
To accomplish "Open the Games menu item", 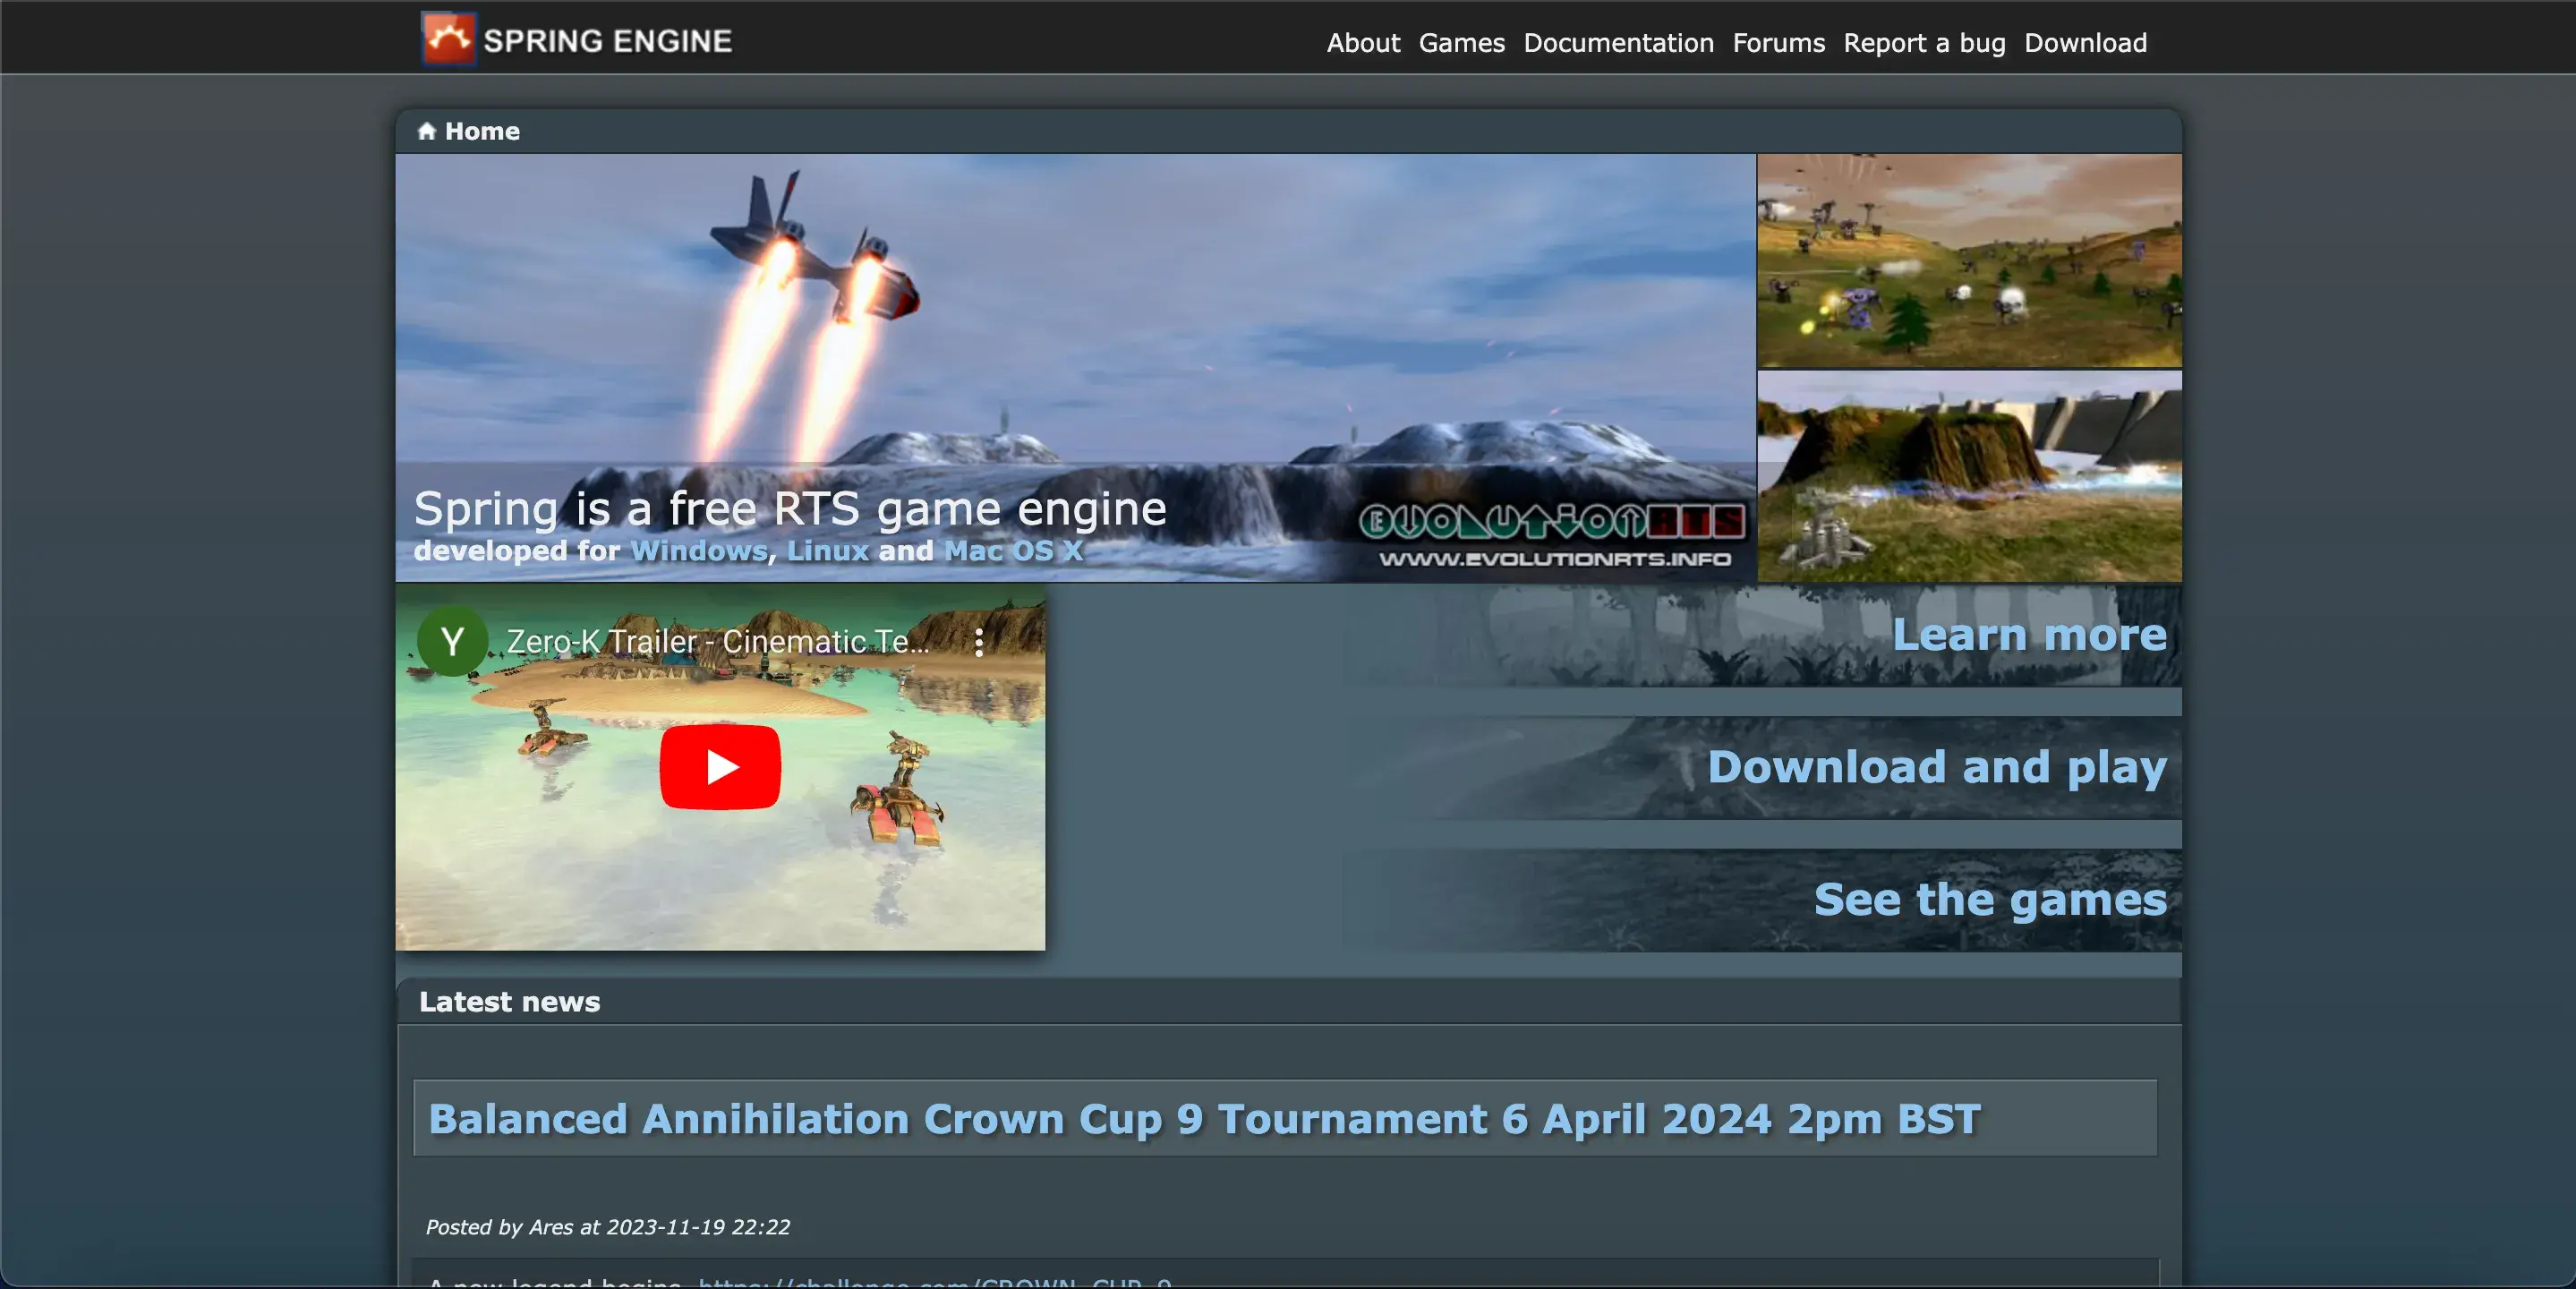I will coord(1460,43).
